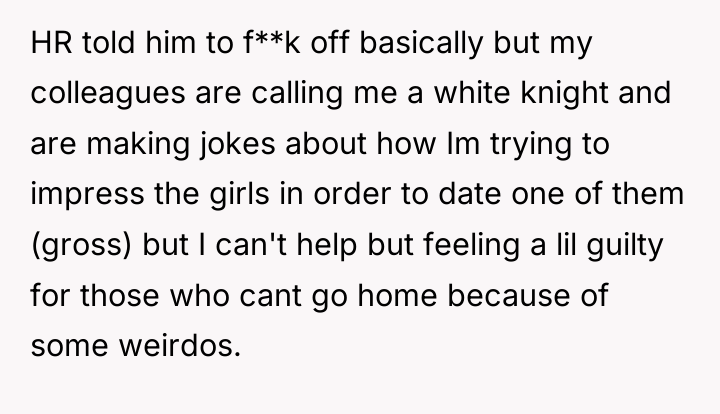Click the word "jokes"
This screenshot has width=720, height=414.
(x=237, y=146)
